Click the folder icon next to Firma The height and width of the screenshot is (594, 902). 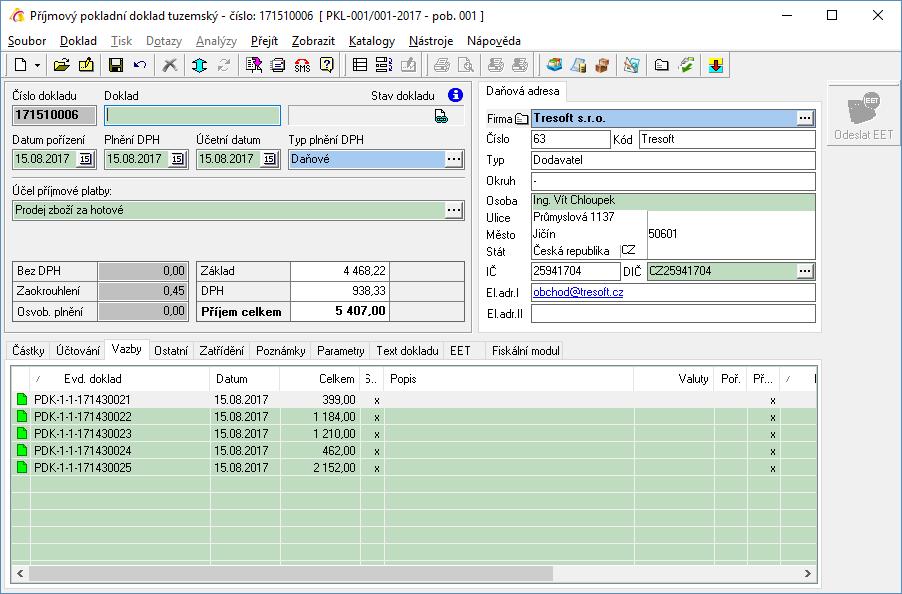click(x=522, y=119)
